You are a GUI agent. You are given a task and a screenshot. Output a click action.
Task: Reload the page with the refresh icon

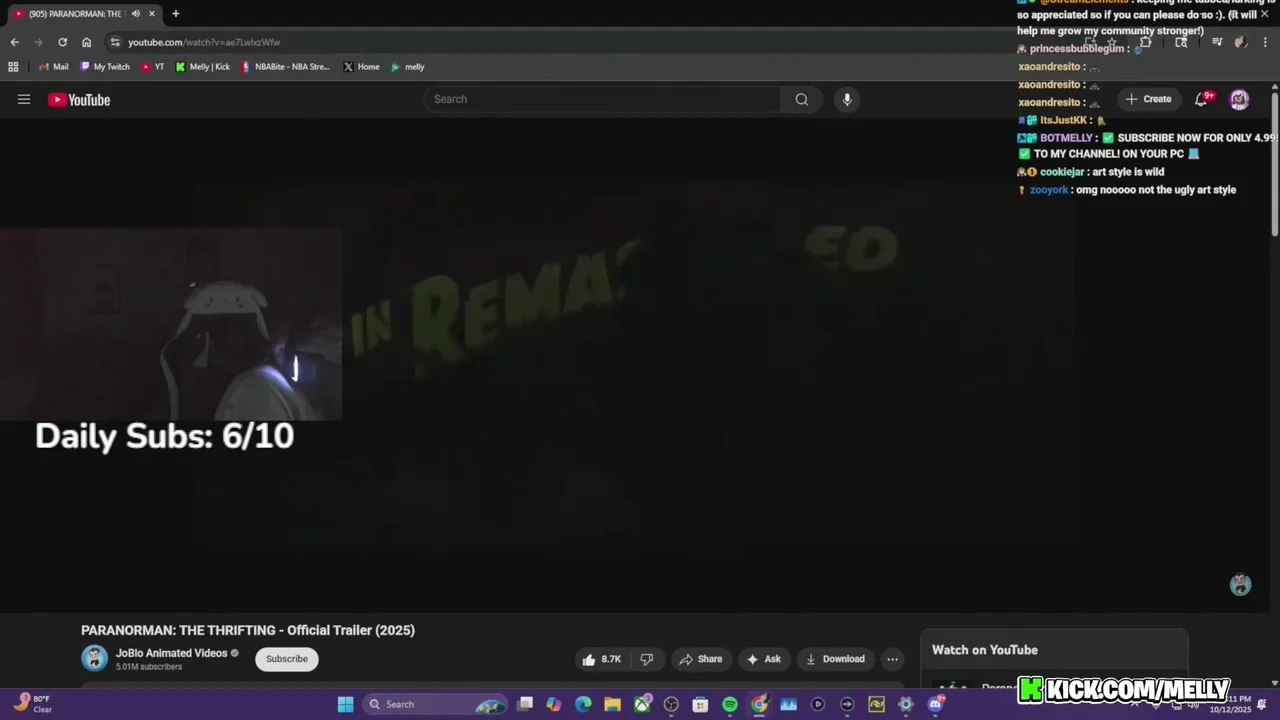pyautogui.click(x=62, y=42)
